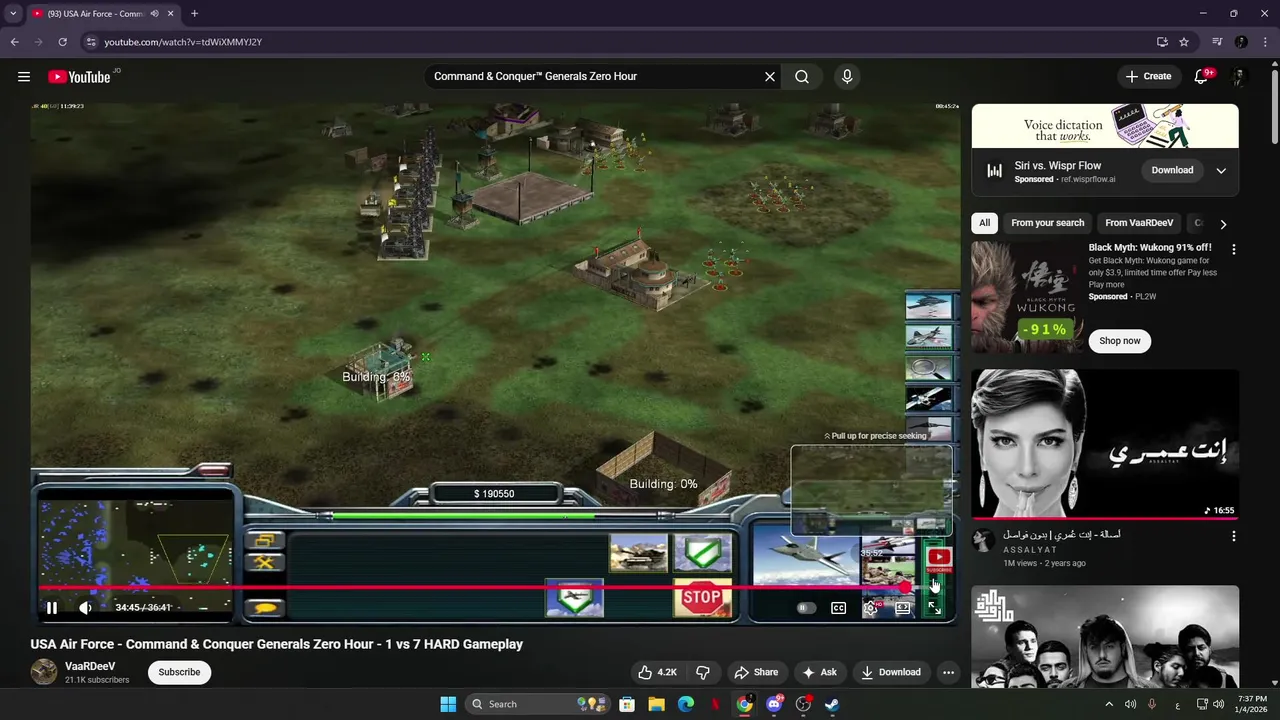Image resolution: width=1280 pixels, height=720 pixels.
Task: Mute the tab via audio icon
Action: point(154,14)
